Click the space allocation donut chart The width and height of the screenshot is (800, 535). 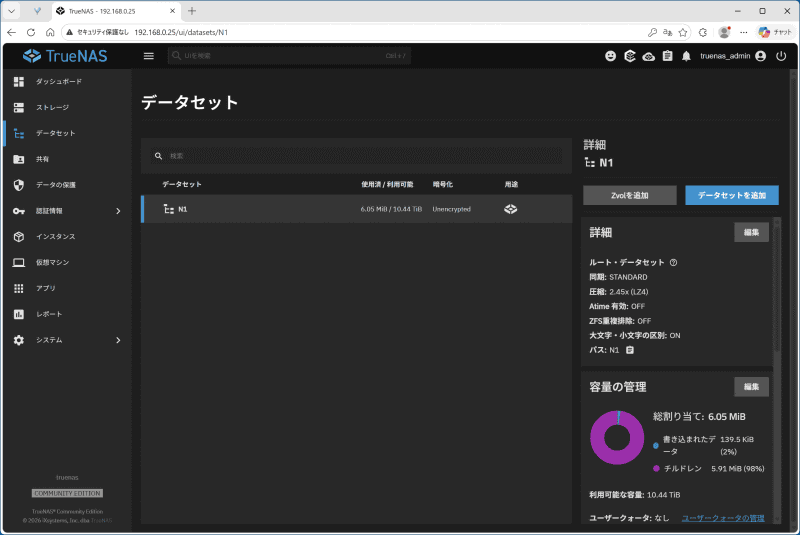tap(617, 438)
